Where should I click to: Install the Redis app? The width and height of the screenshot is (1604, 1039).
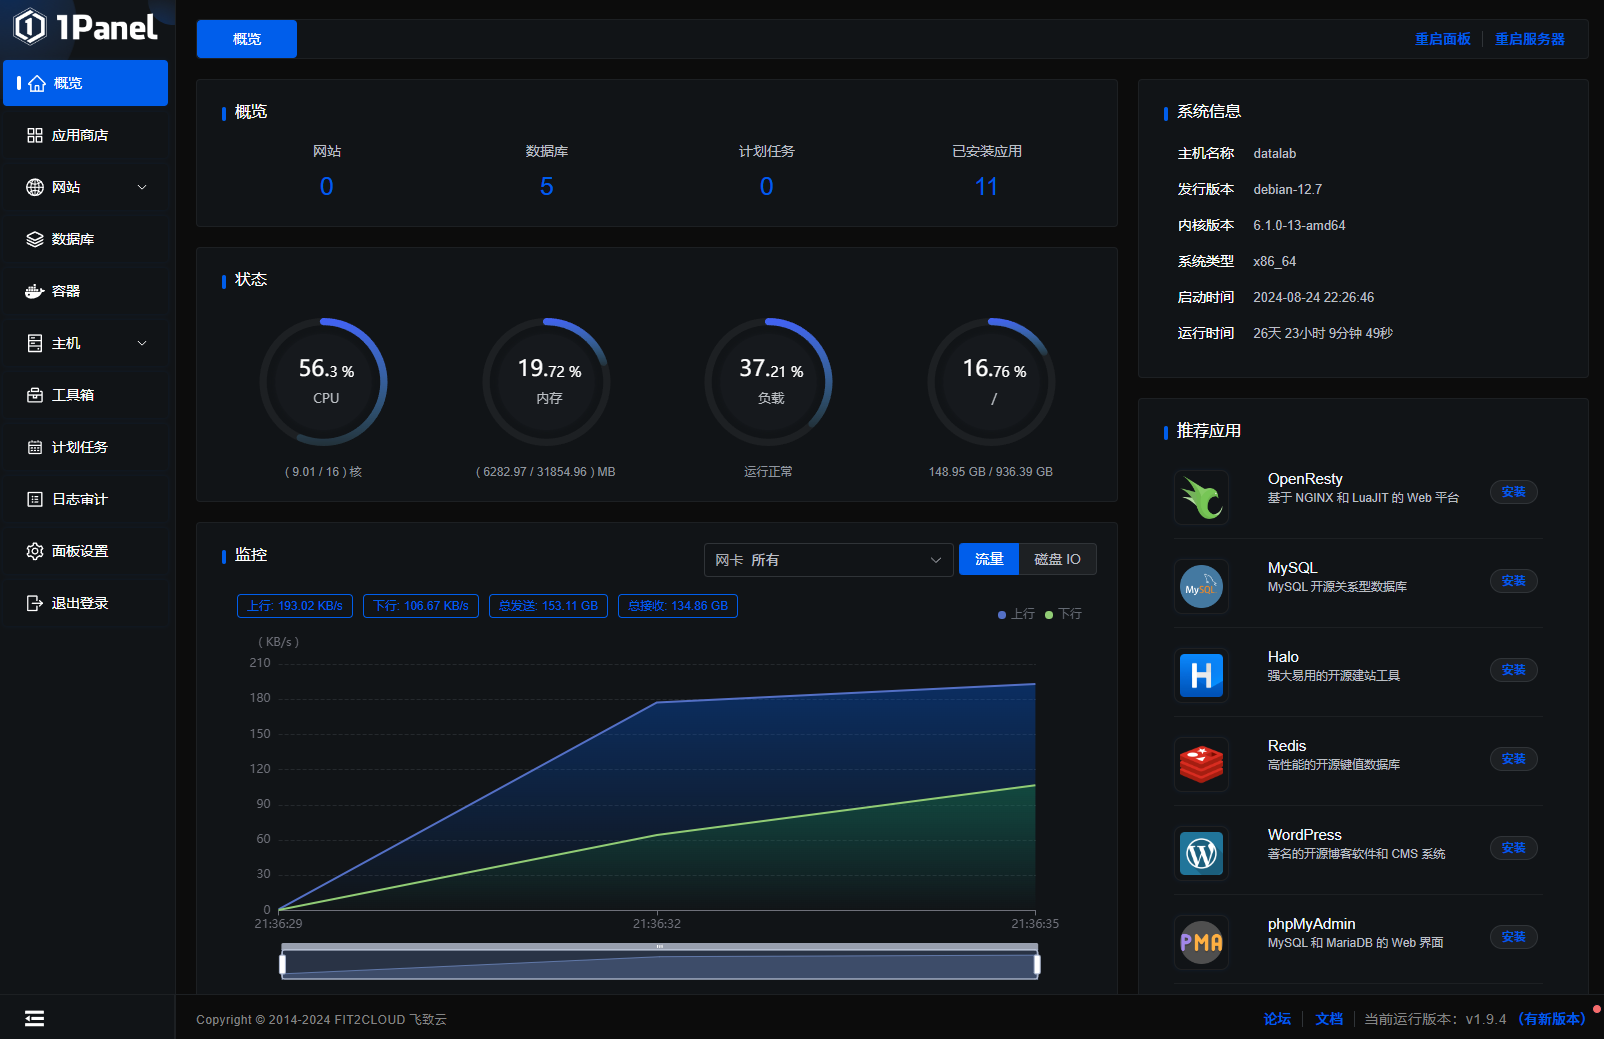click(1513, 759)
